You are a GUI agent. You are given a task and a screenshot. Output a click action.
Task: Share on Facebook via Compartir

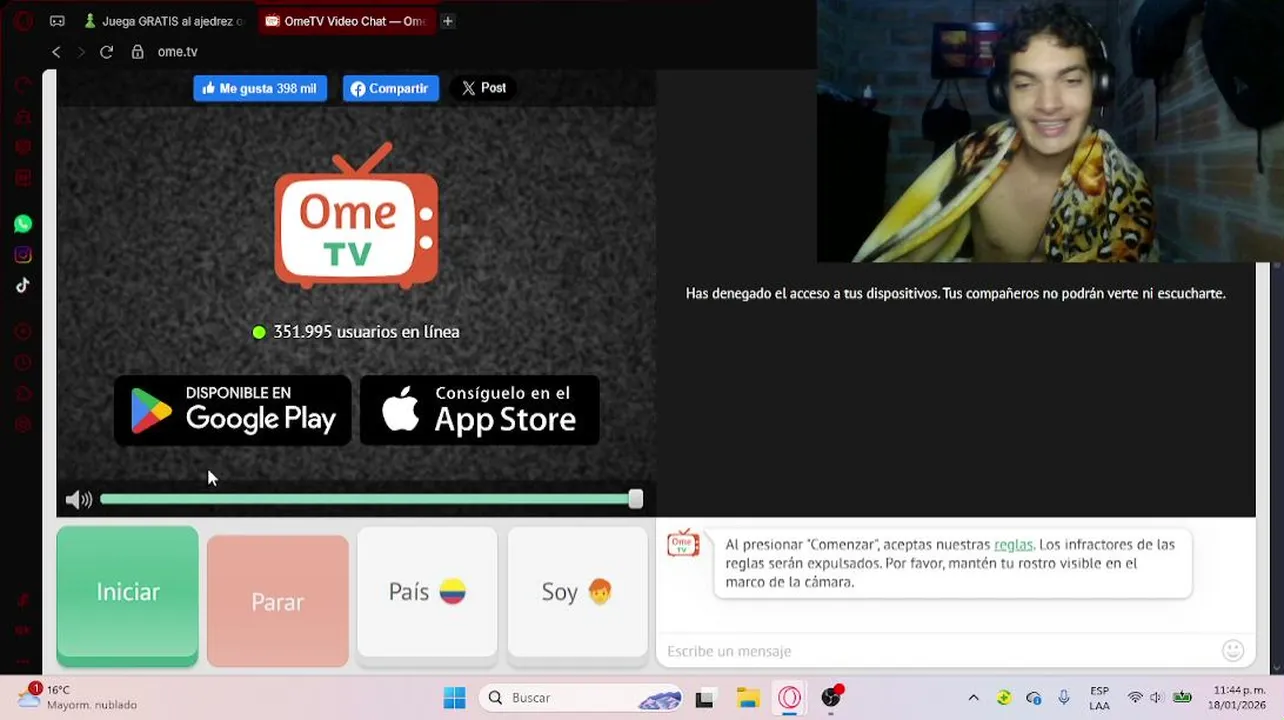(391, 88)
